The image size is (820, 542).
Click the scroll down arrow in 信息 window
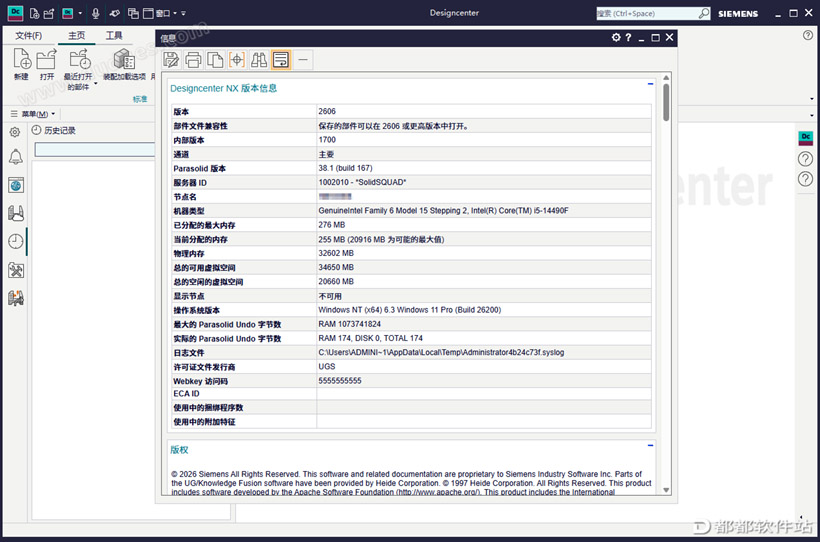point(666,490)
